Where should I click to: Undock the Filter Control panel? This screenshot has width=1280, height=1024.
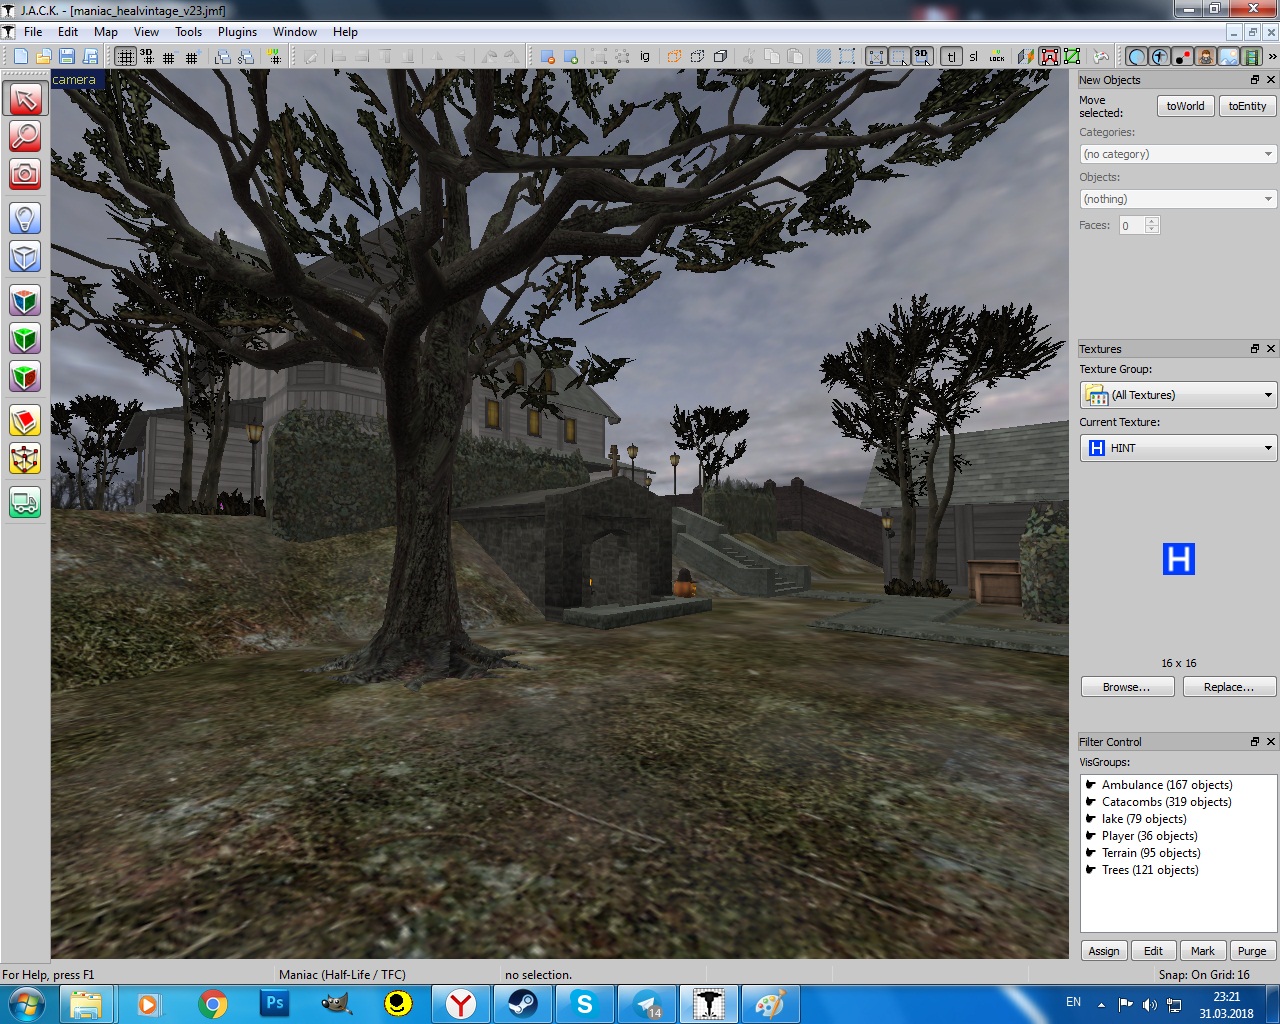pyautogui.click(x=1255, y=742)
